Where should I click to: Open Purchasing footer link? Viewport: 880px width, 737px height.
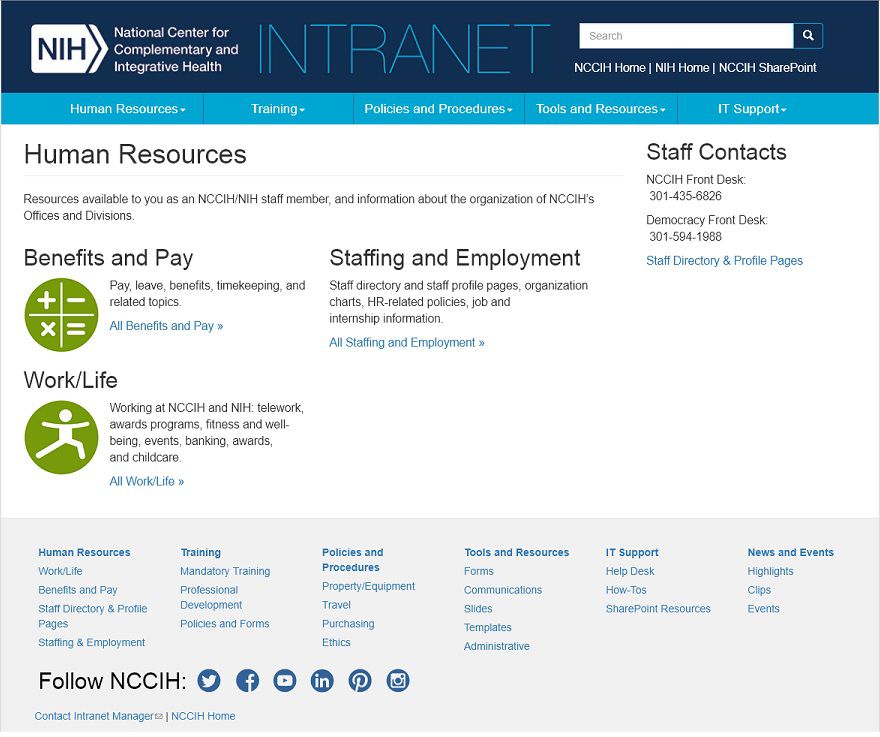[x=348, y=624]
